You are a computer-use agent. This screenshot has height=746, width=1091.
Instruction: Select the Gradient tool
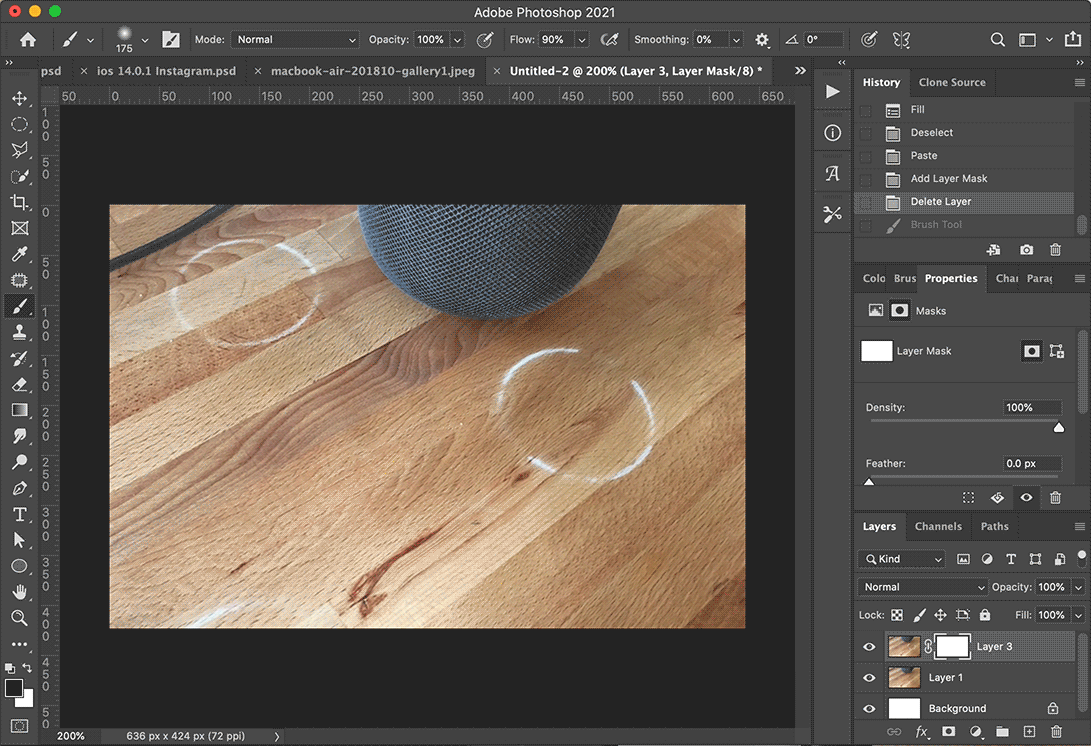(19, 410)
